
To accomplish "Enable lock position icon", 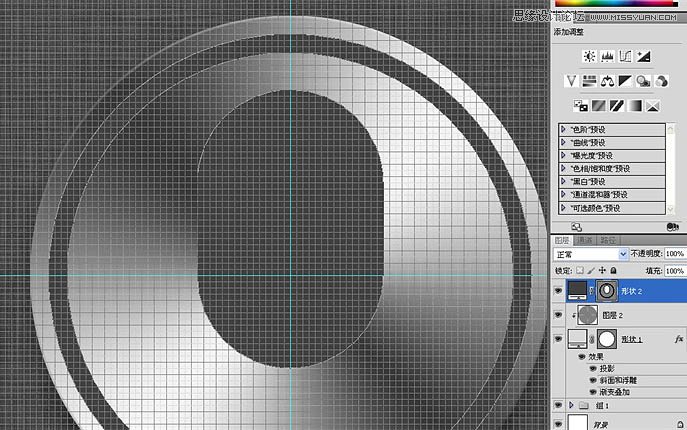I will [602, 271].
